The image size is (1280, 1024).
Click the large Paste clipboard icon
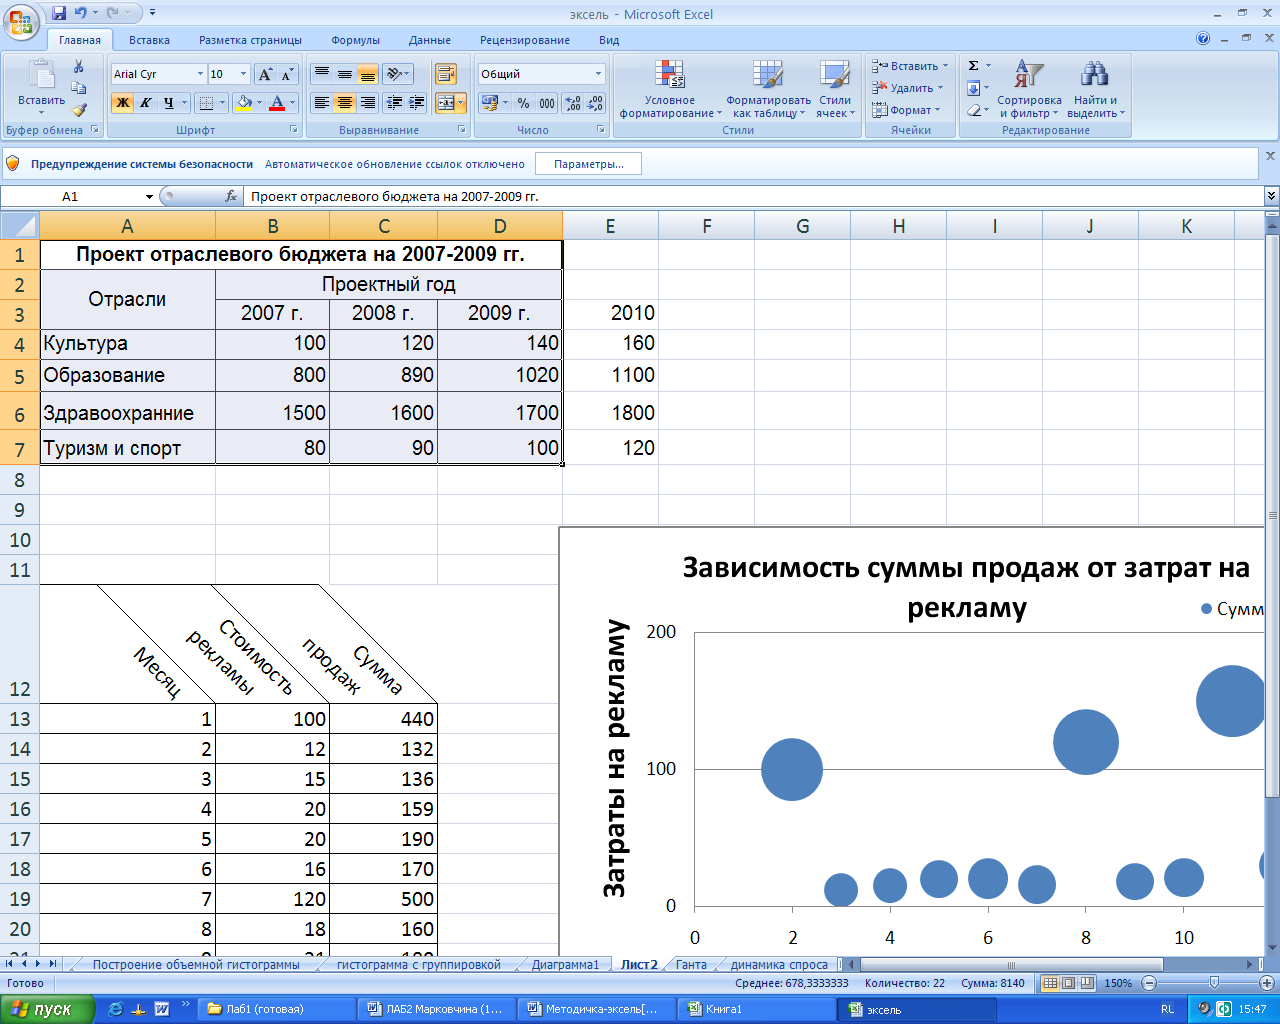point(41,76)
